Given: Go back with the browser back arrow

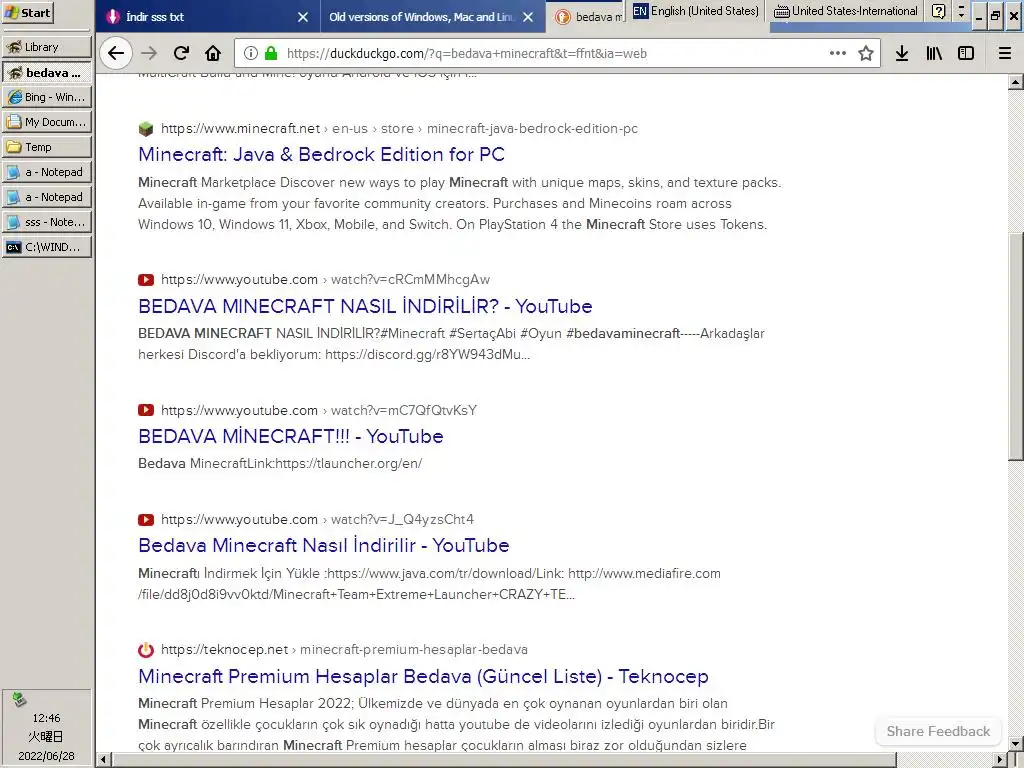Looking at the screenshot, I should (116, 53).
